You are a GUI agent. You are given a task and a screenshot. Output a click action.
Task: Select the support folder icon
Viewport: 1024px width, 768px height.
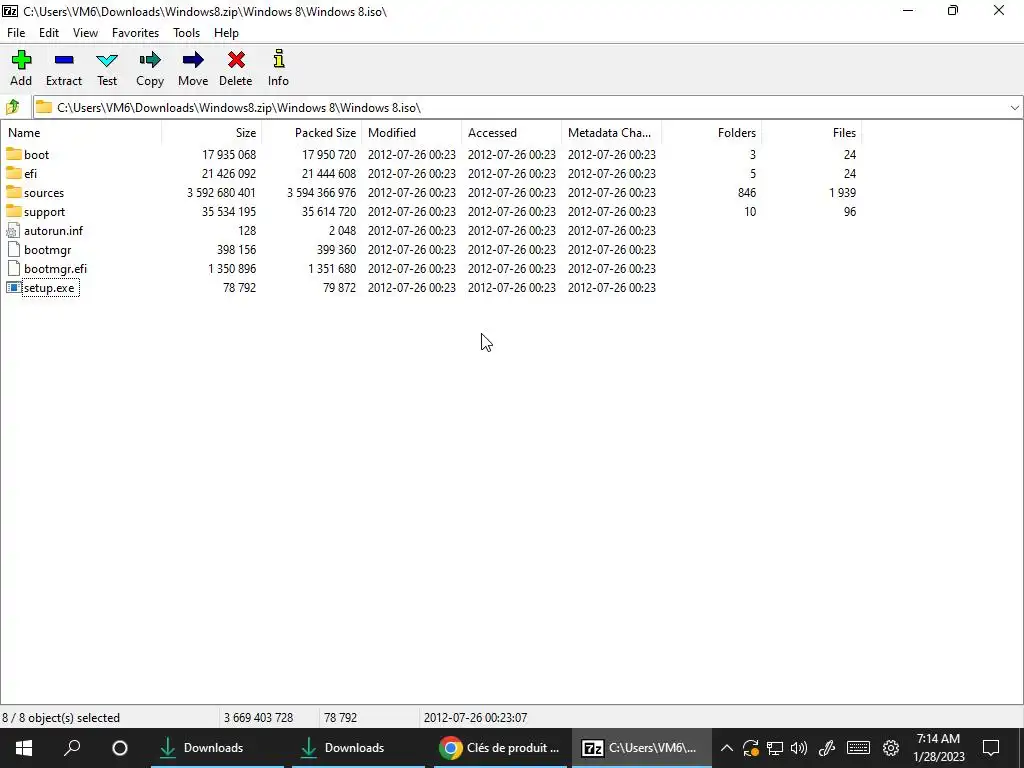coord(14,211)
